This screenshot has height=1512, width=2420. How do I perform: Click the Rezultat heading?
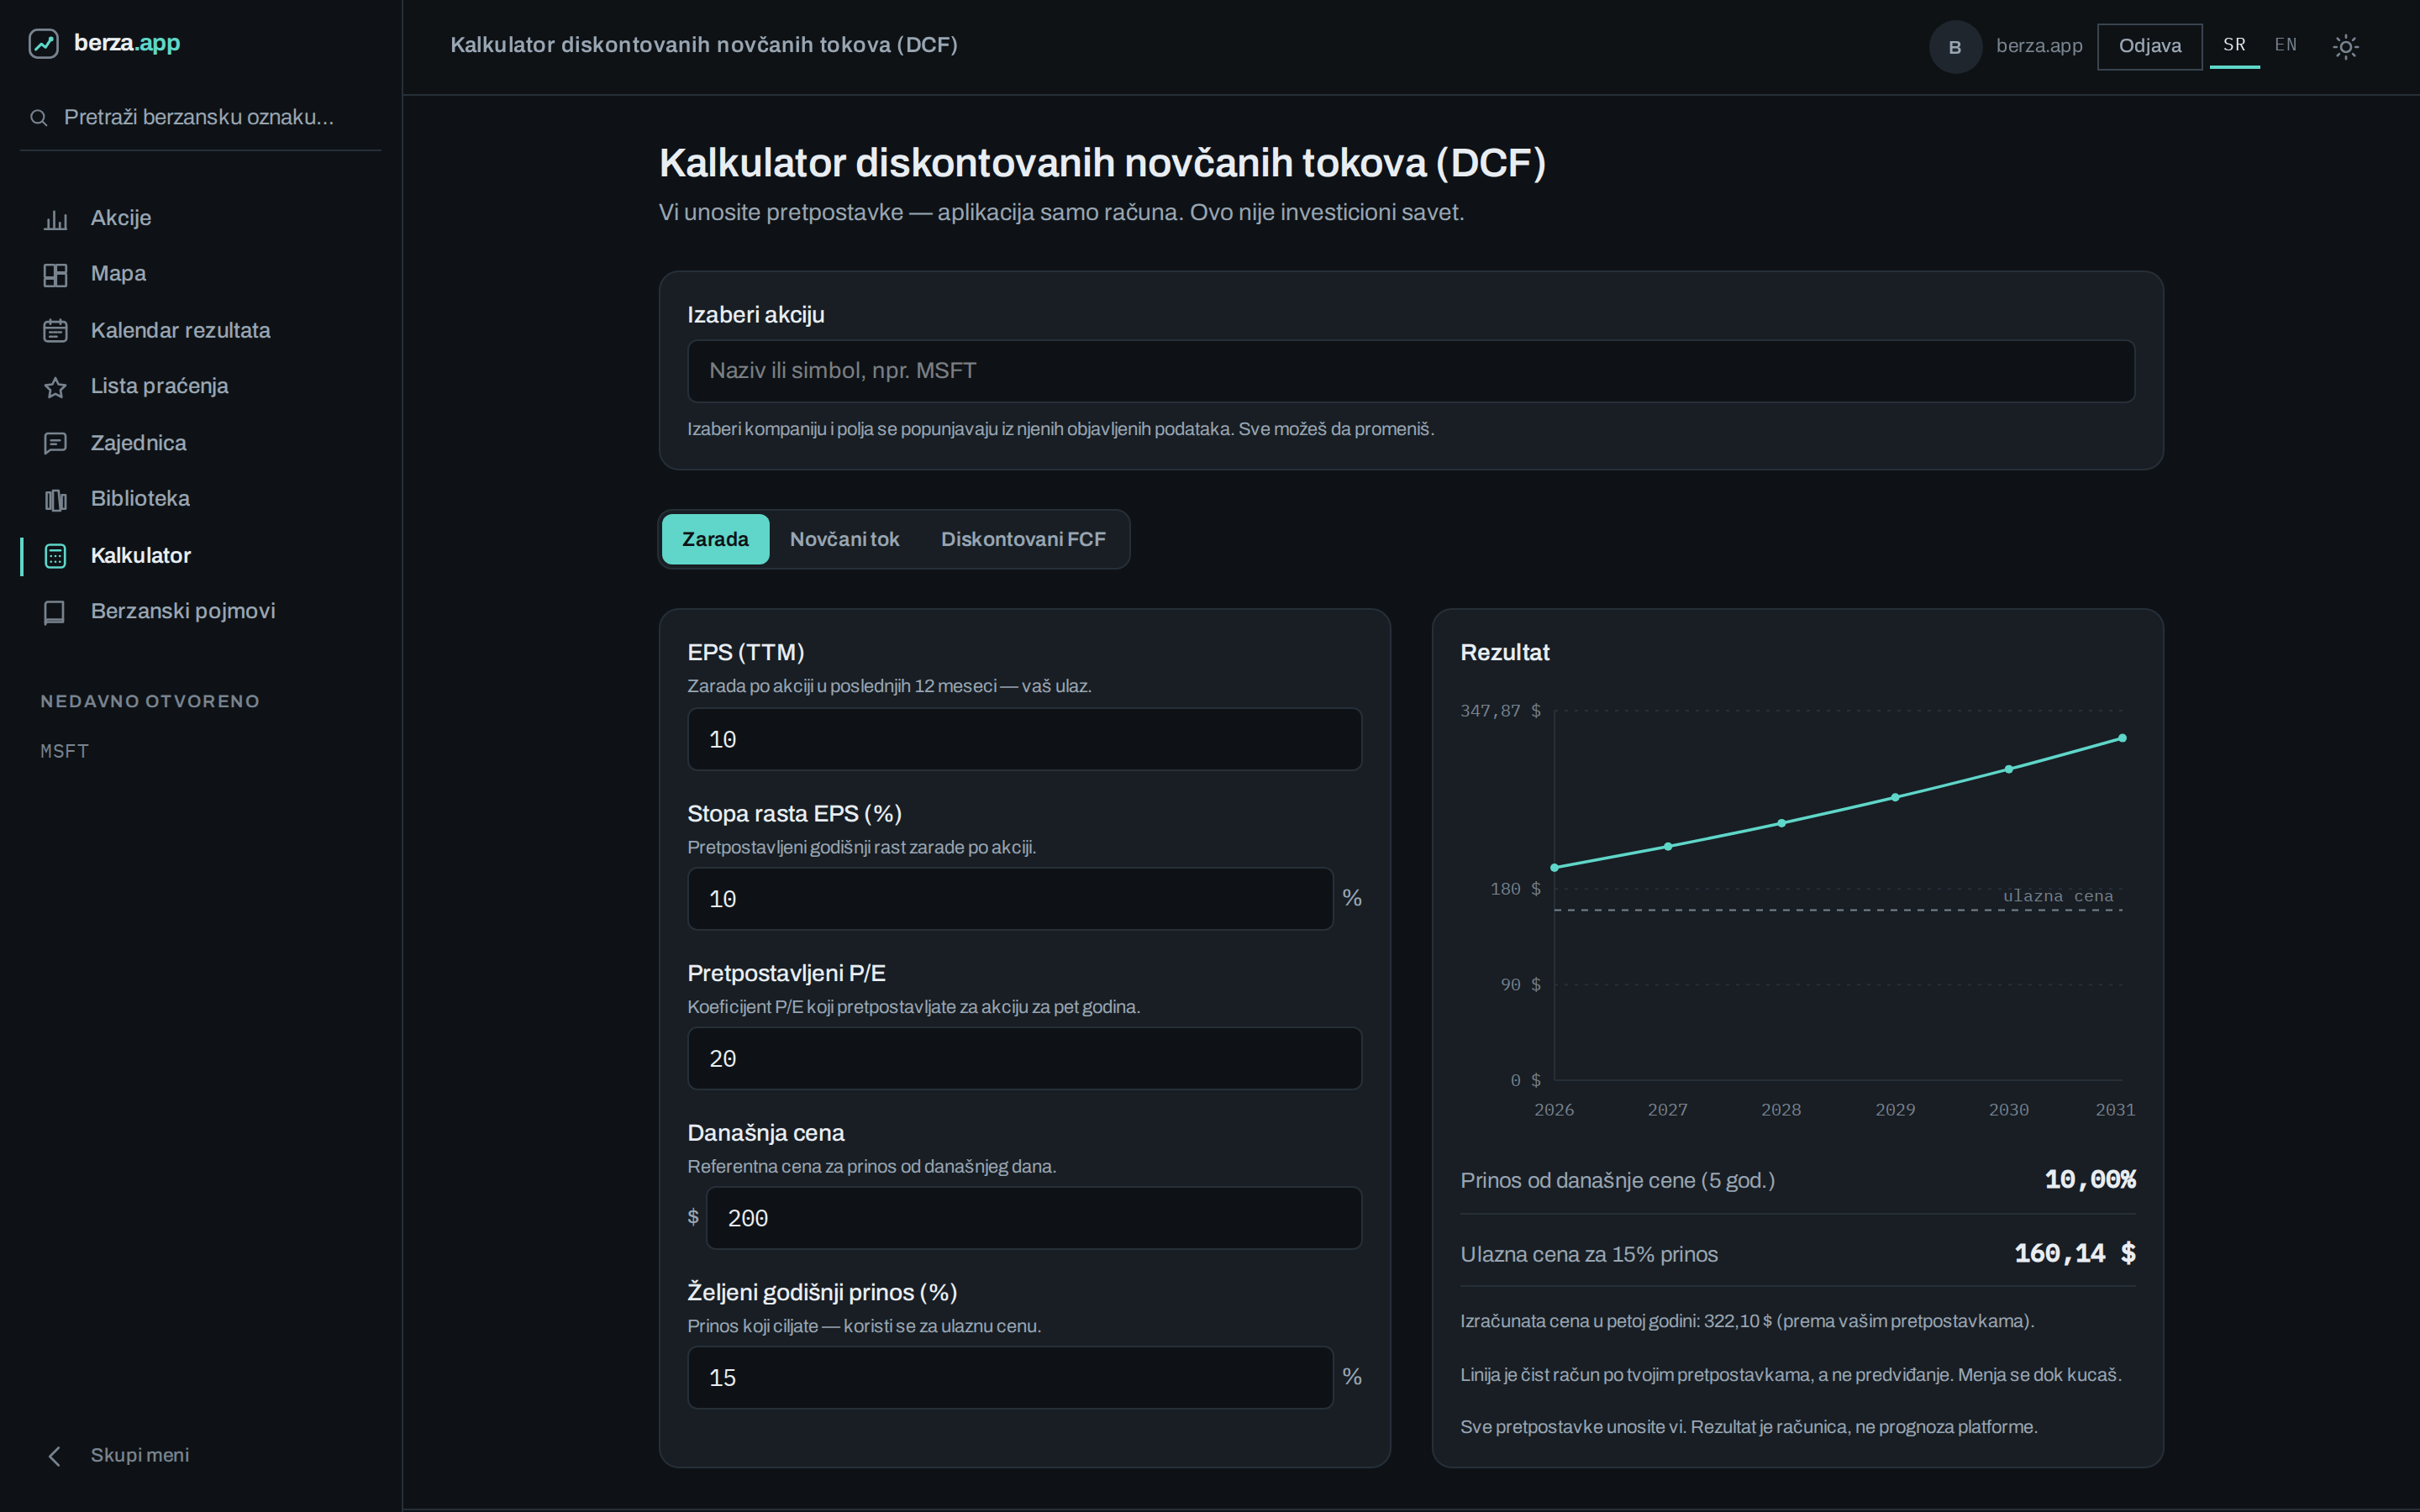(x=1504, y=653)
